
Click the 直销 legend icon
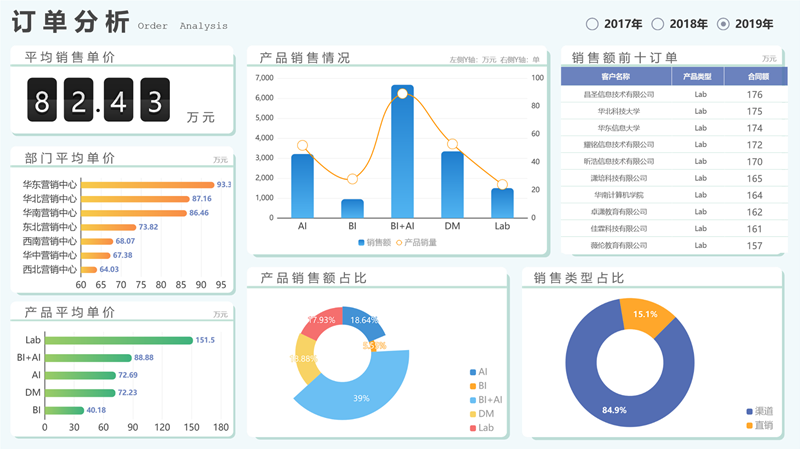coord(750,426)
